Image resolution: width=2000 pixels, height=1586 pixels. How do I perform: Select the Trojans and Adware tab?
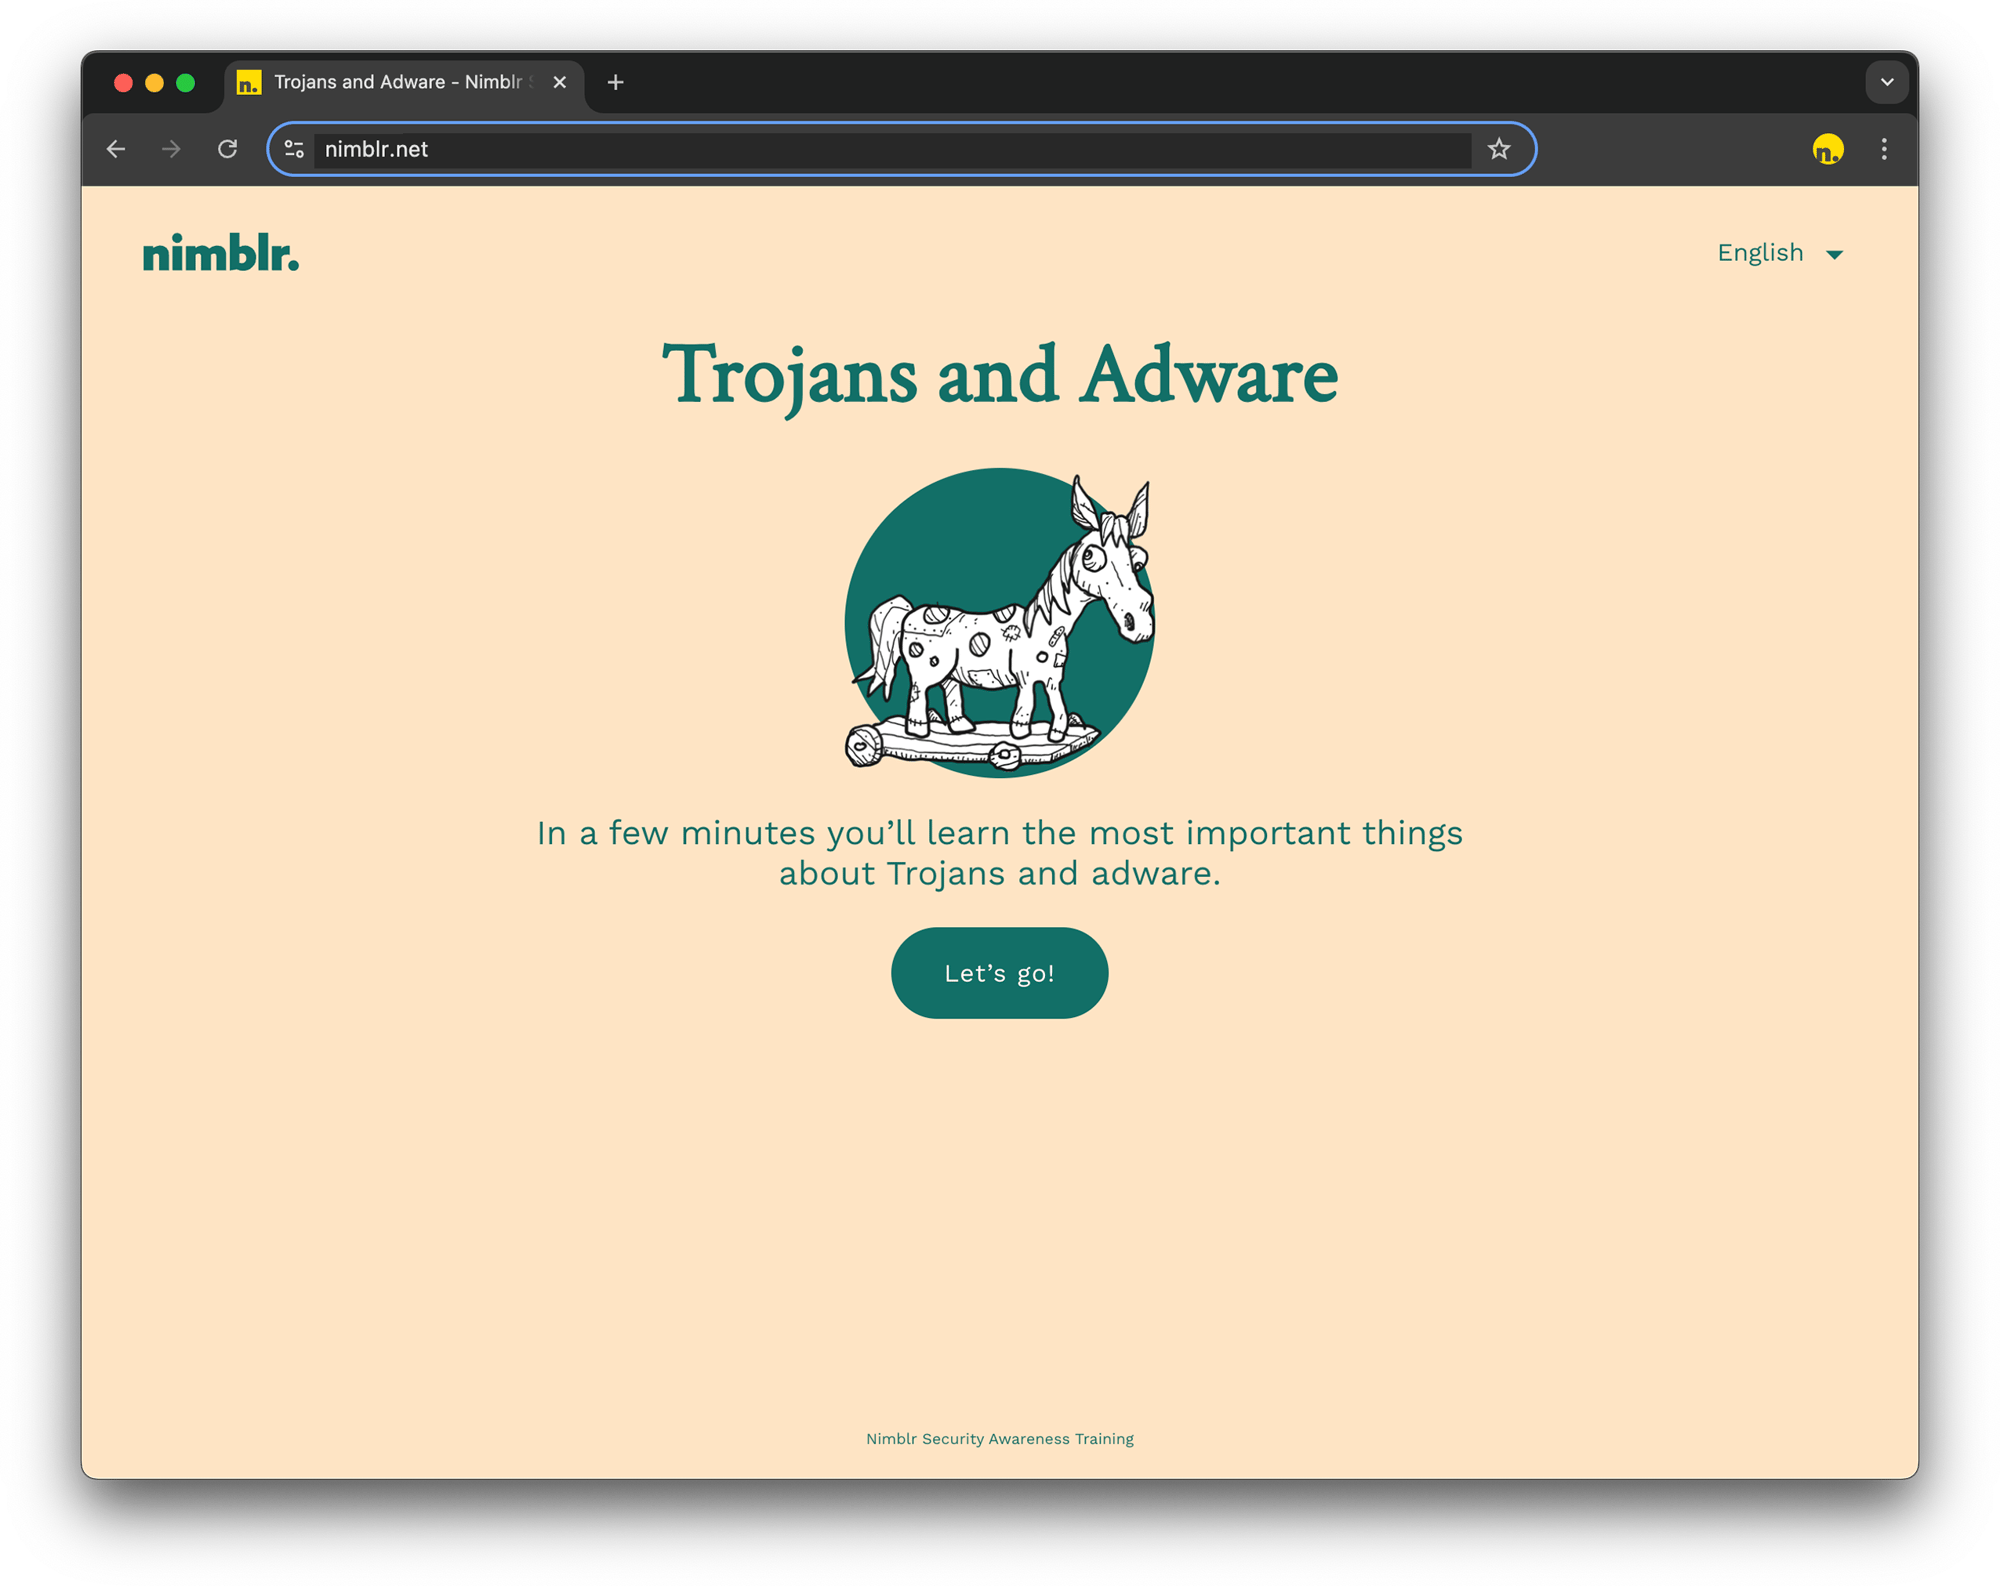[390, 82]
